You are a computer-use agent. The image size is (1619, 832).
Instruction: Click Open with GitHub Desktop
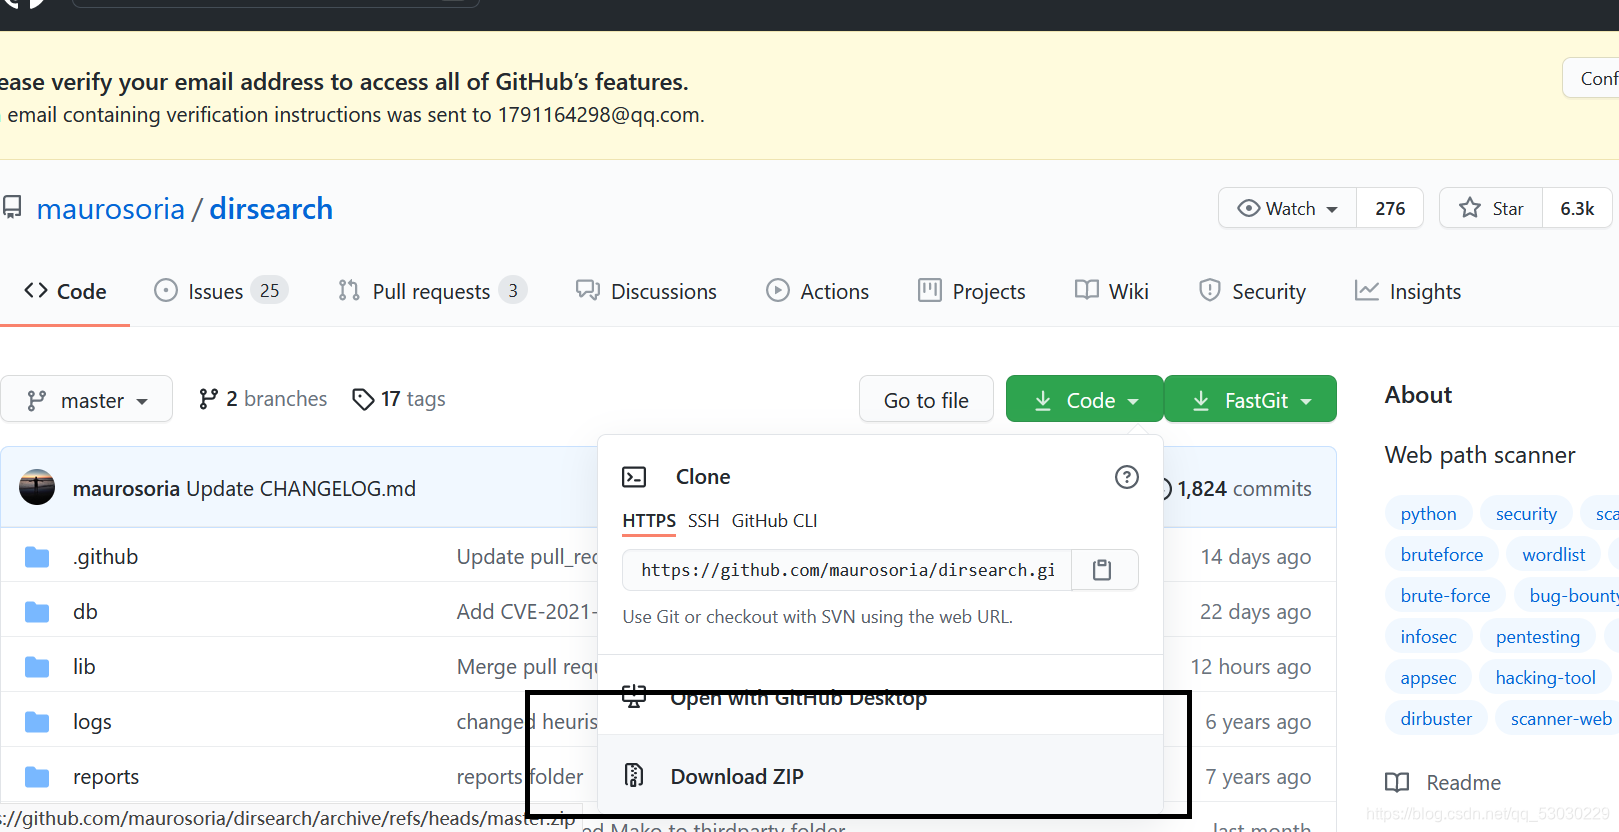pyautogui.click(x=880, y=697)
